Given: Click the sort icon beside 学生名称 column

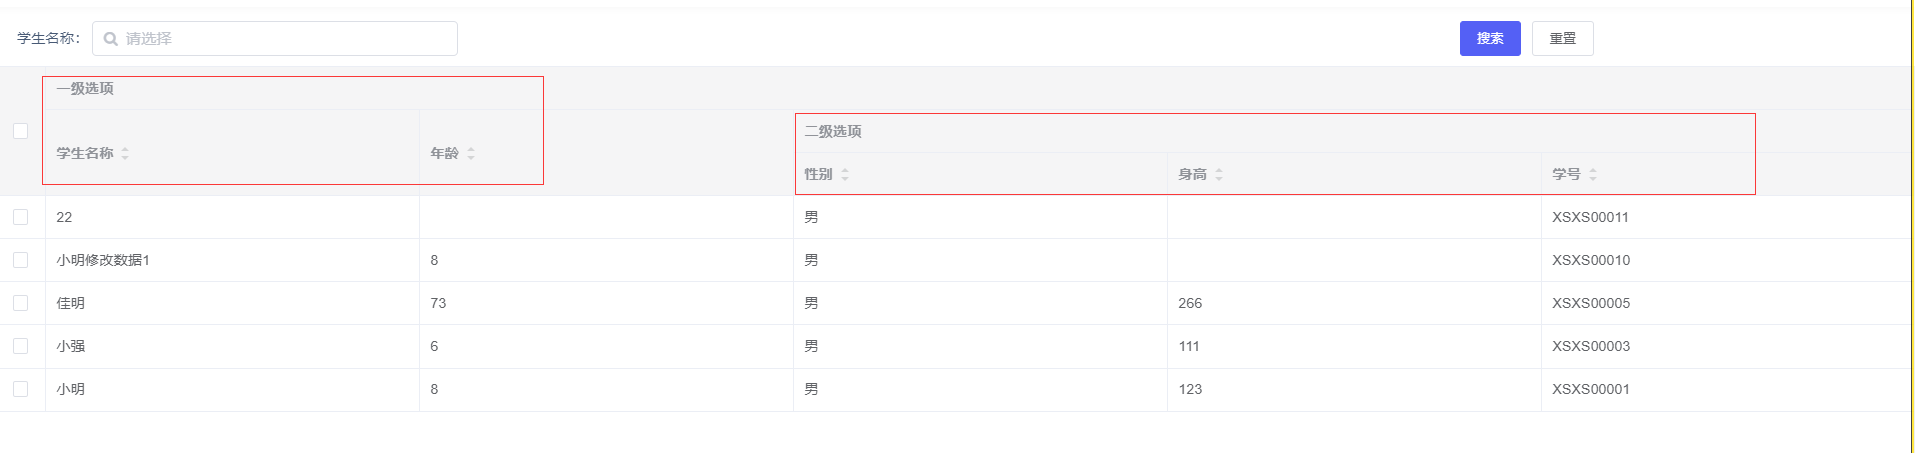Looking at the screenshot, I should click(x=125, y=154).
